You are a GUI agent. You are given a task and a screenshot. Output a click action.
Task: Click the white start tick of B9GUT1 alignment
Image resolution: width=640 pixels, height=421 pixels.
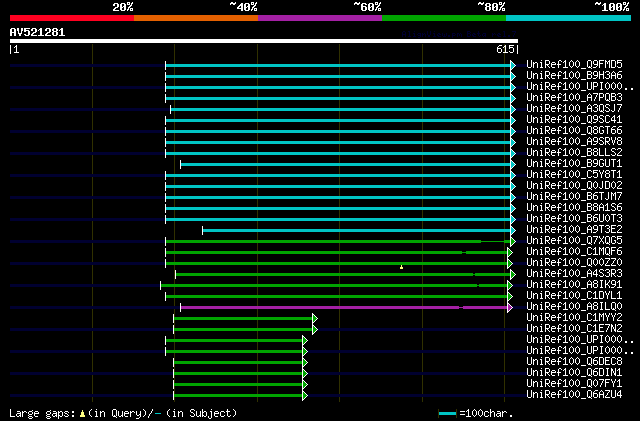pos(180,165)
